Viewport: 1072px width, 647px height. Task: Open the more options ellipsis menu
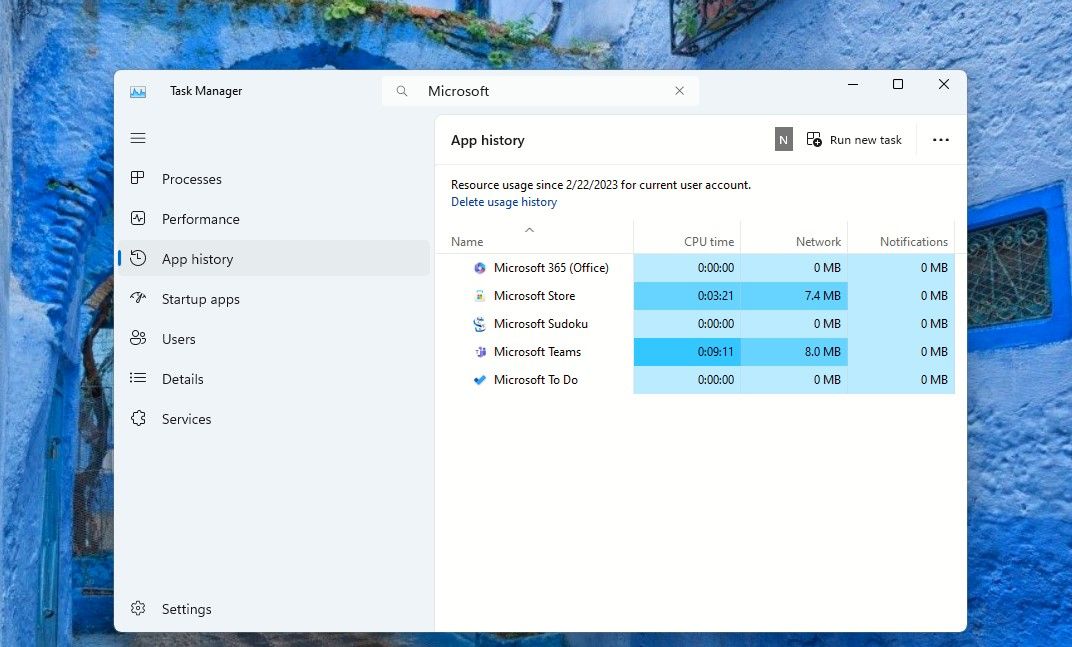[x=940, y=140]
